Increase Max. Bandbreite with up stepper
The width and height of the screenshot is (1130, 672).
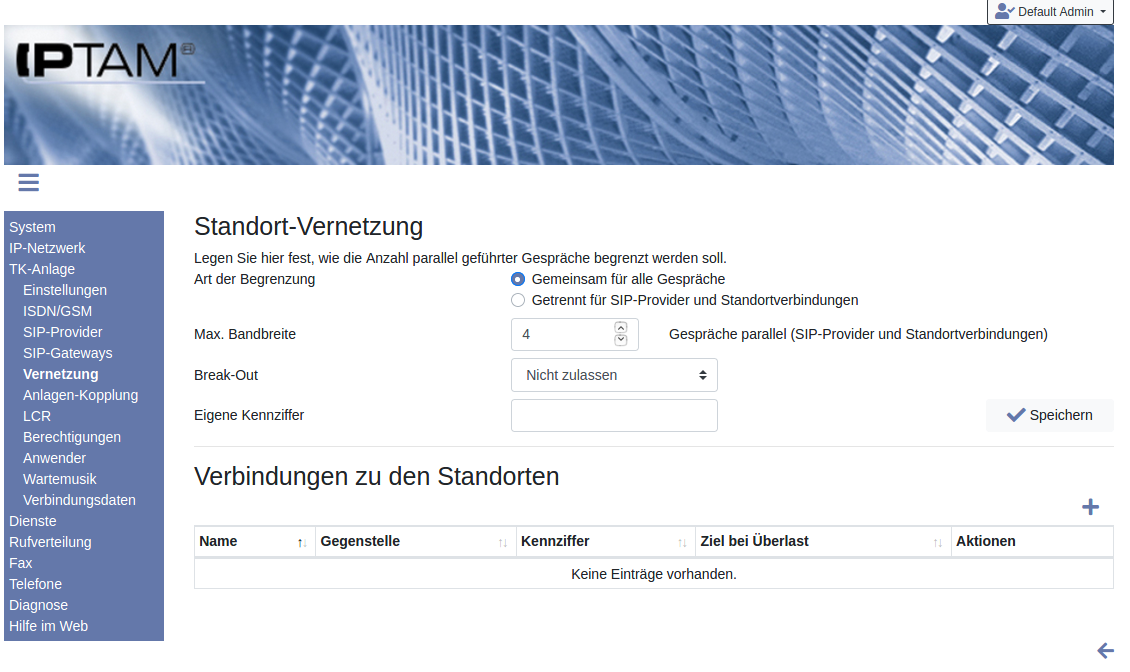click(x=620, y=328)
